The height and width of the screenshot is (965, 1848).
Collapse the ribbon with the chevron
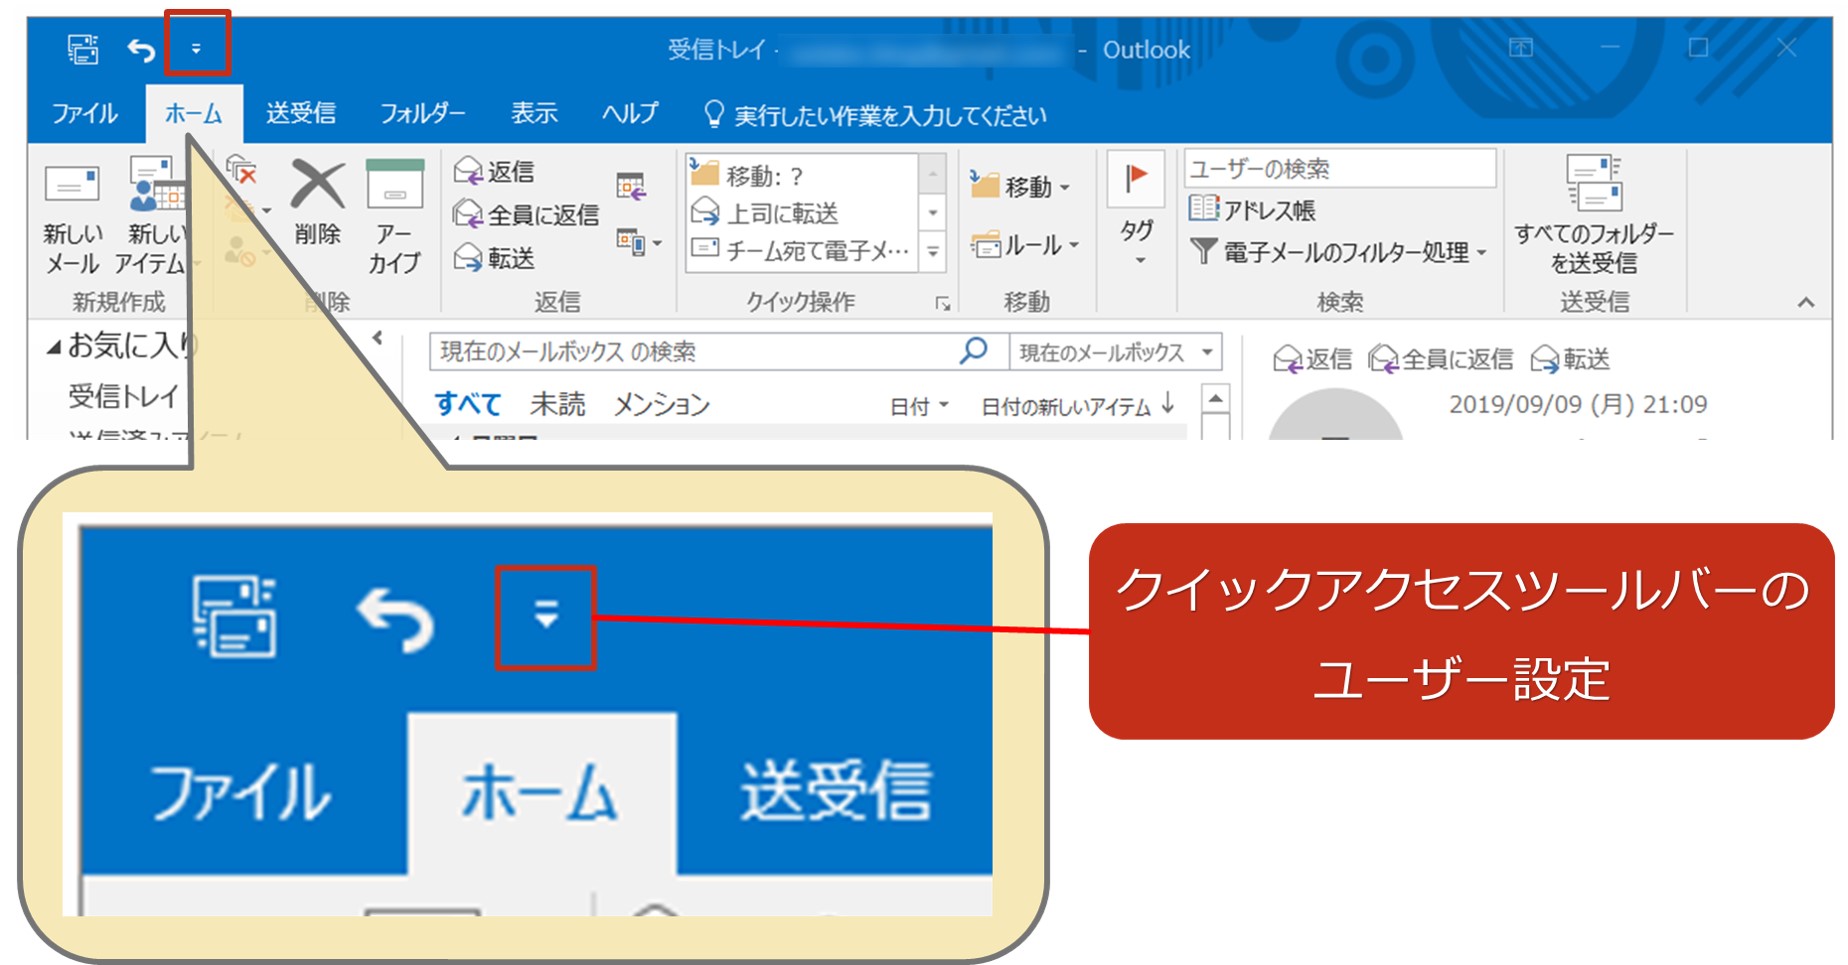click(x=1806, y=302)
